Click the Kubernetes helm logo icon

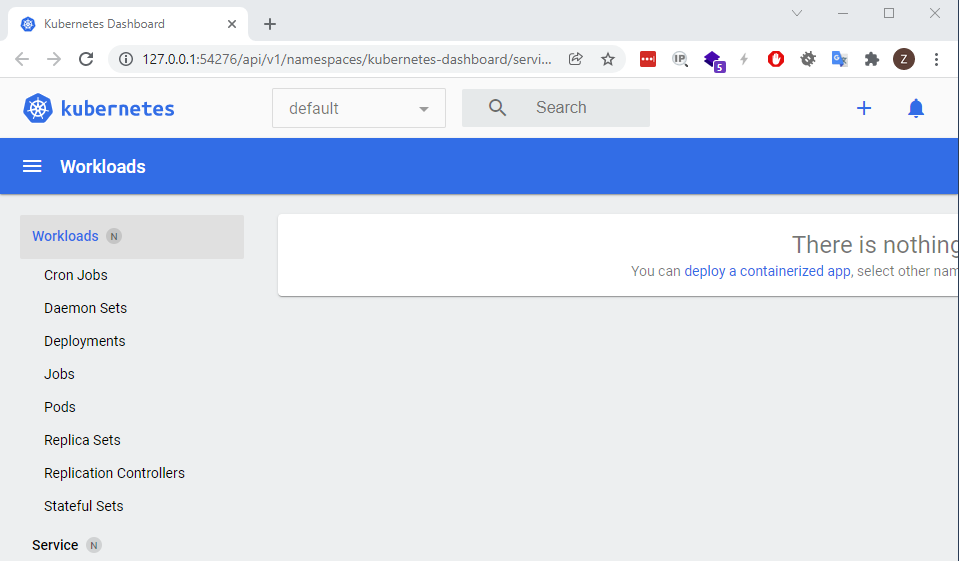tap(38, 108)
